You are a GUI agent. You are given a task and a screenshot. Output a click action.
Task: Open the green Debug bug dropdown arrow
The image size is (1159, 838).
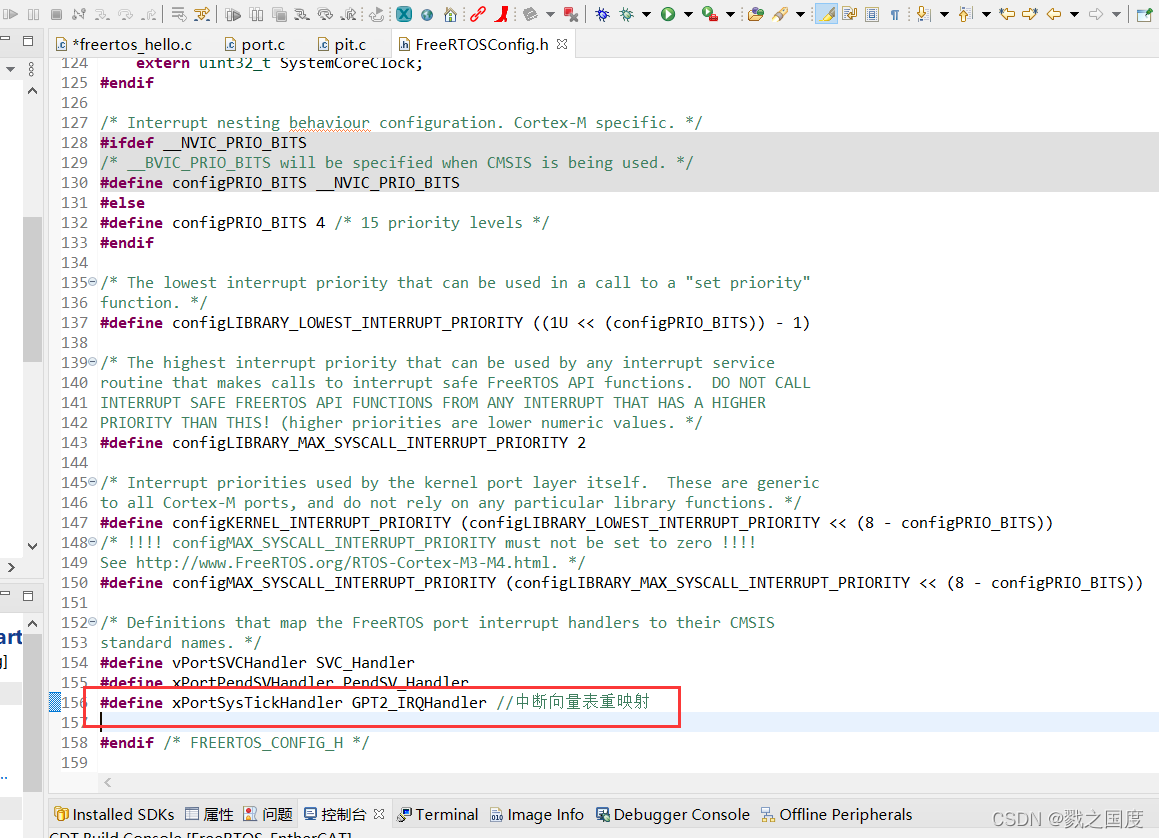coord(646,14)
